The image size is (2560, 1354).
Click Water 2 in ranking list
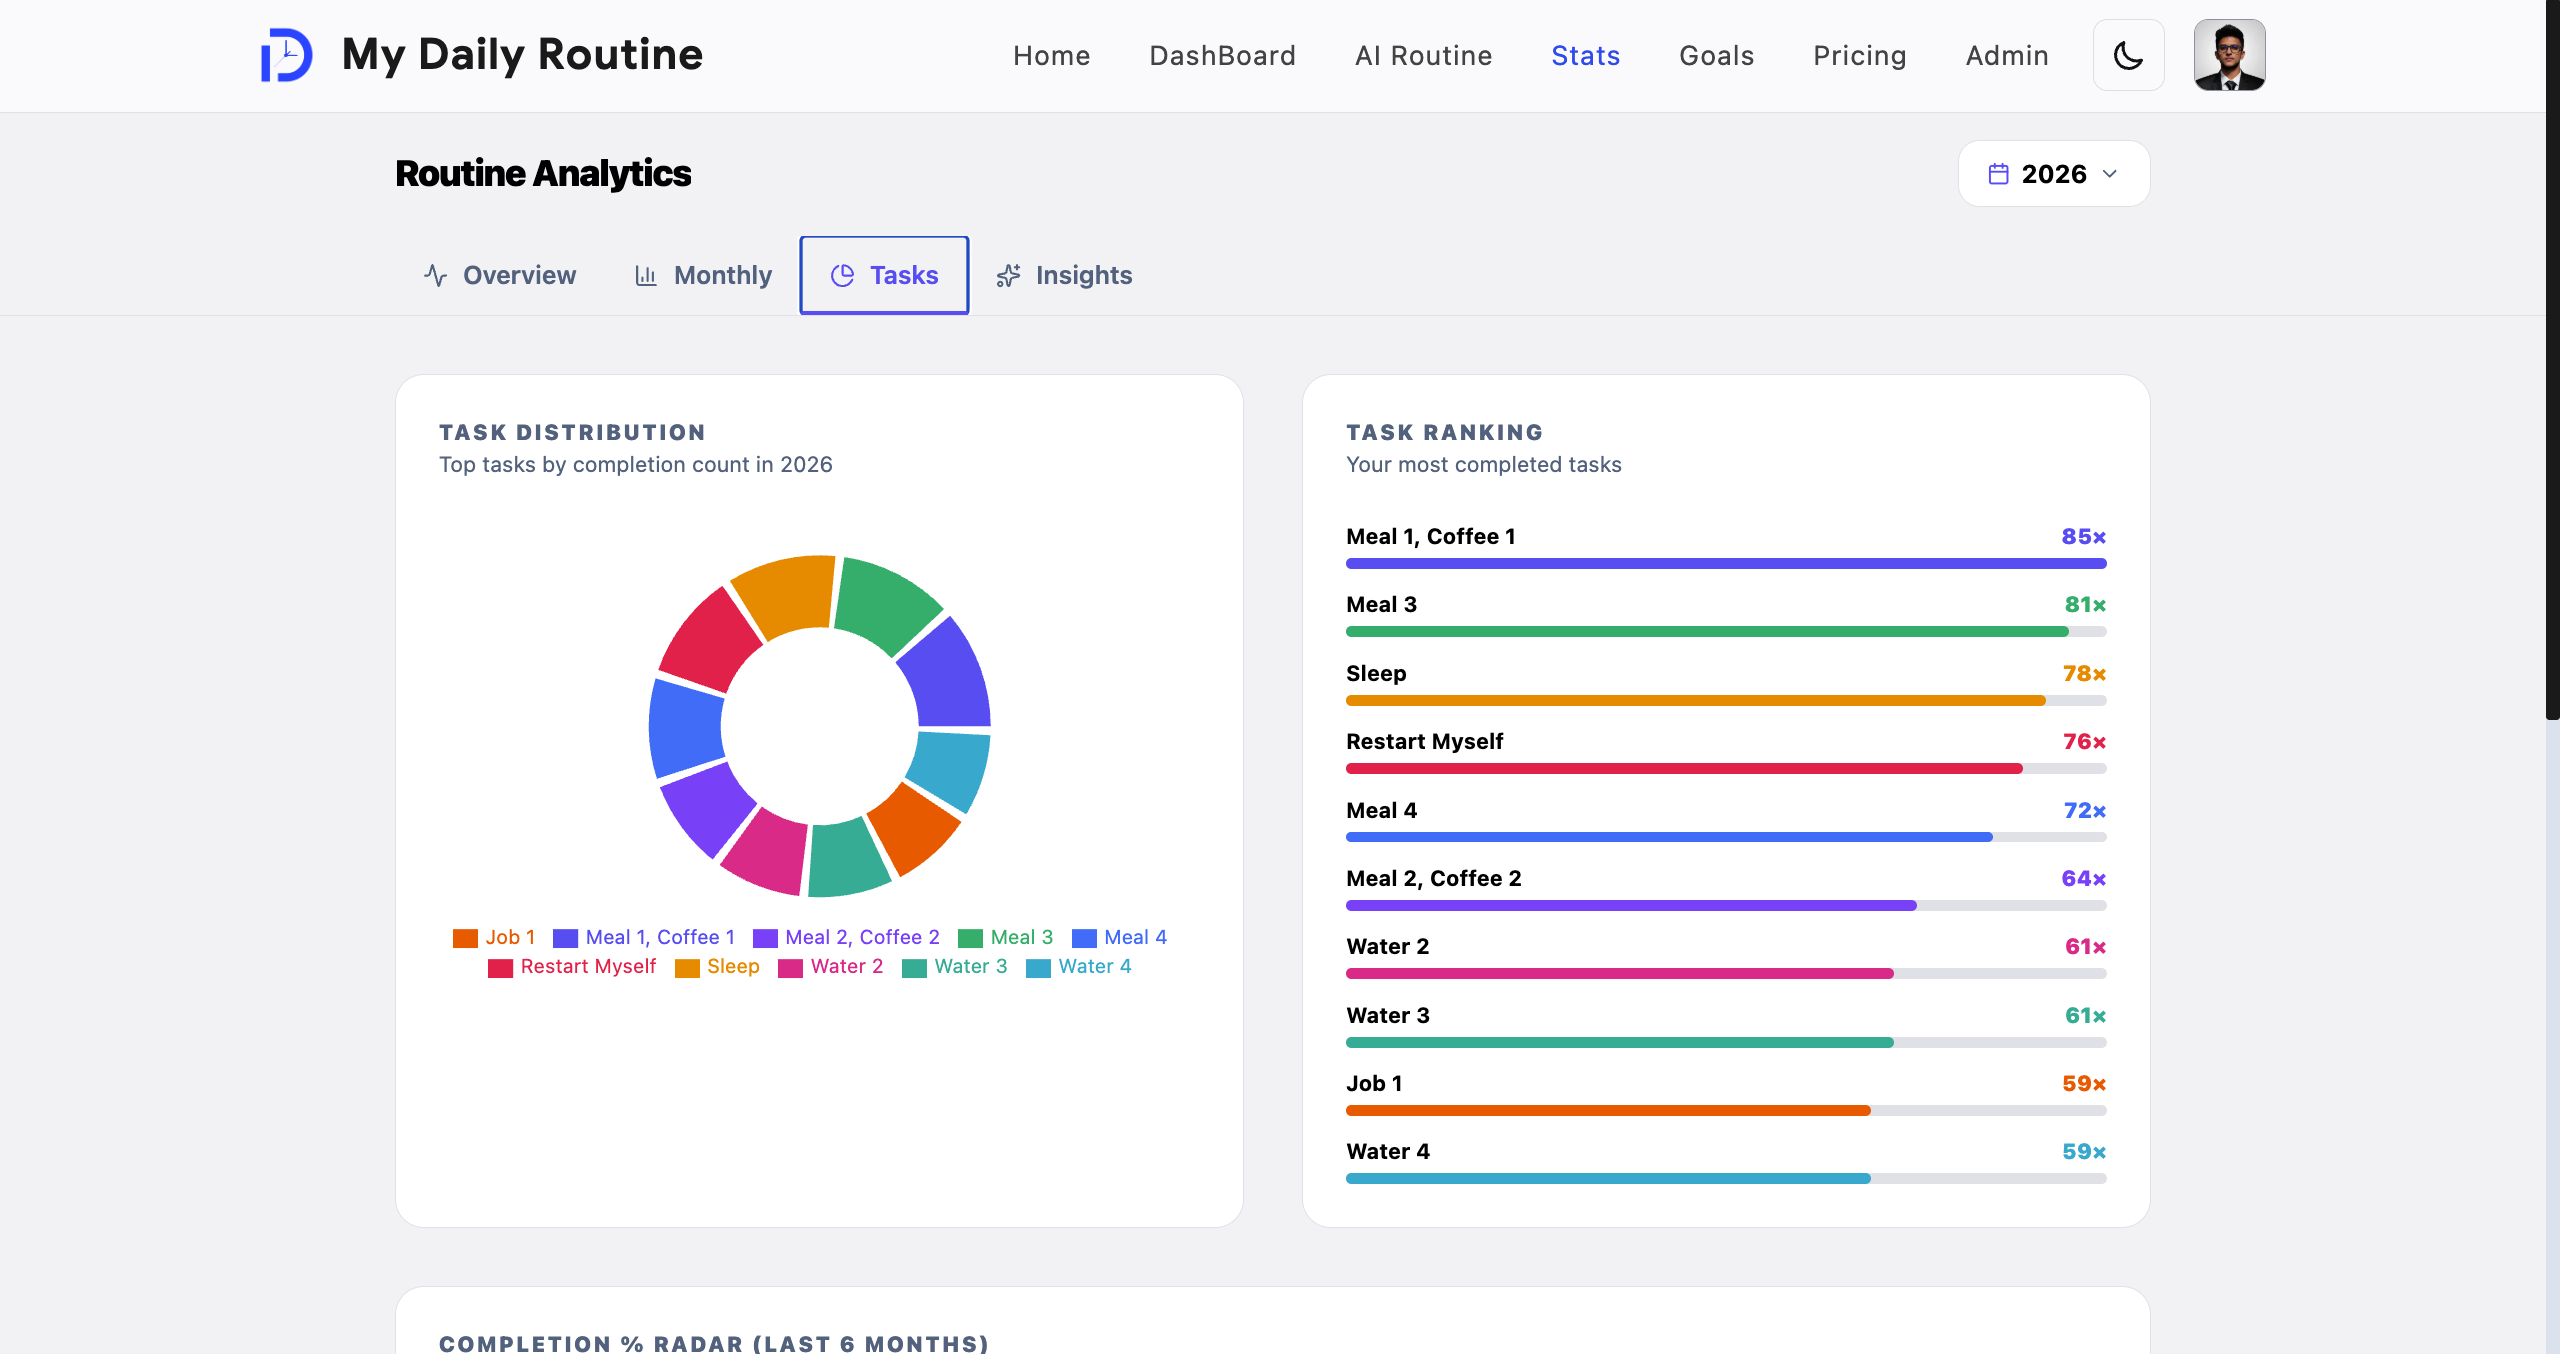point(1388,947)
